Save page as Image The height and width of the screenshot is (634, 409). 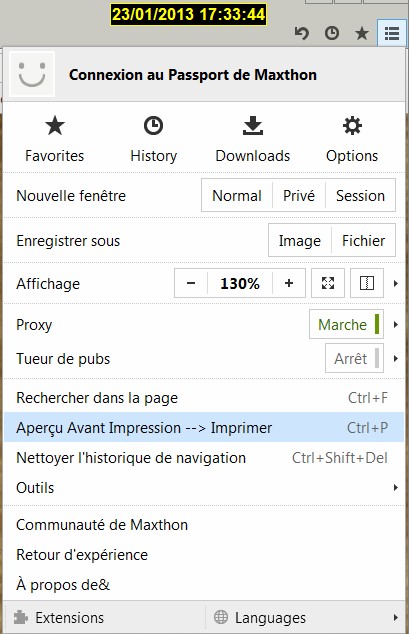click(299, 241)
